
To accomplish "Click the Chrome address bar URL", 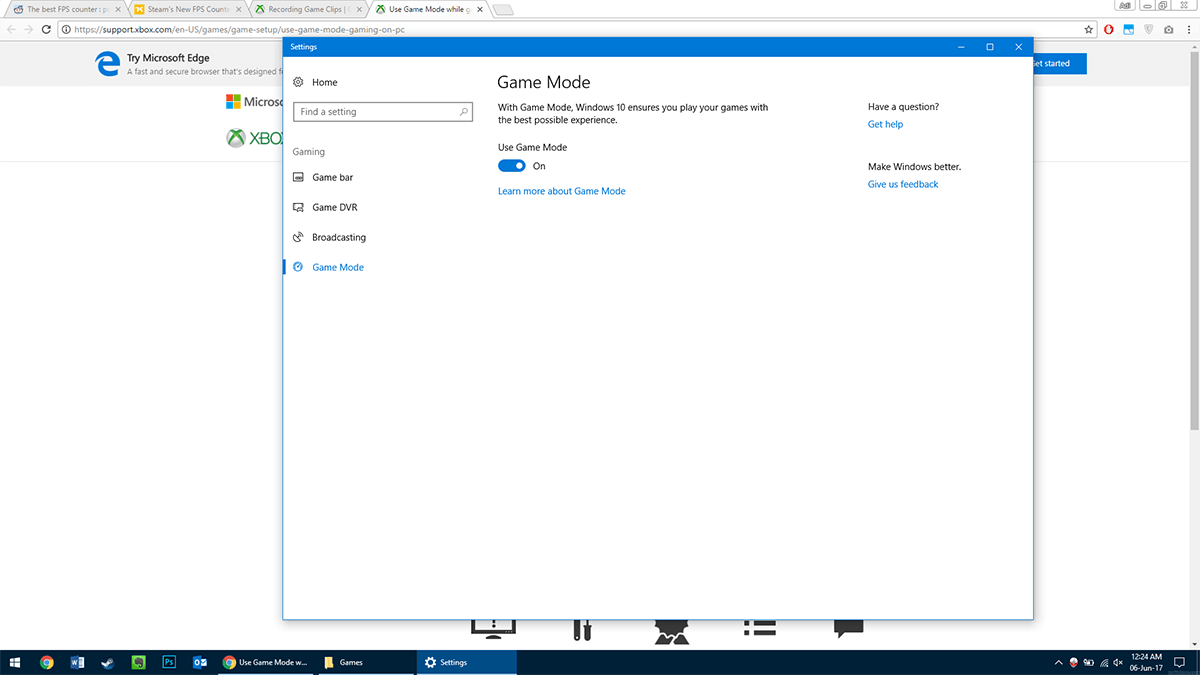I will (x=238, y=30).
